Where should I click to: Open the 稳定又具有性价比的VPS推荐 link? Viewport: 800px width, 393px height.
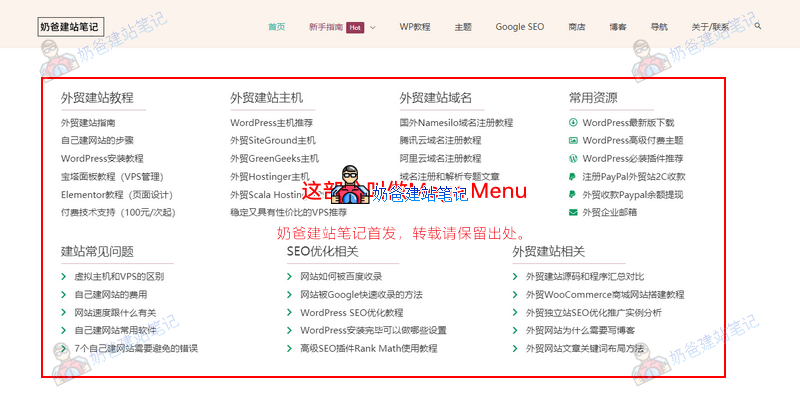(289, 212)
